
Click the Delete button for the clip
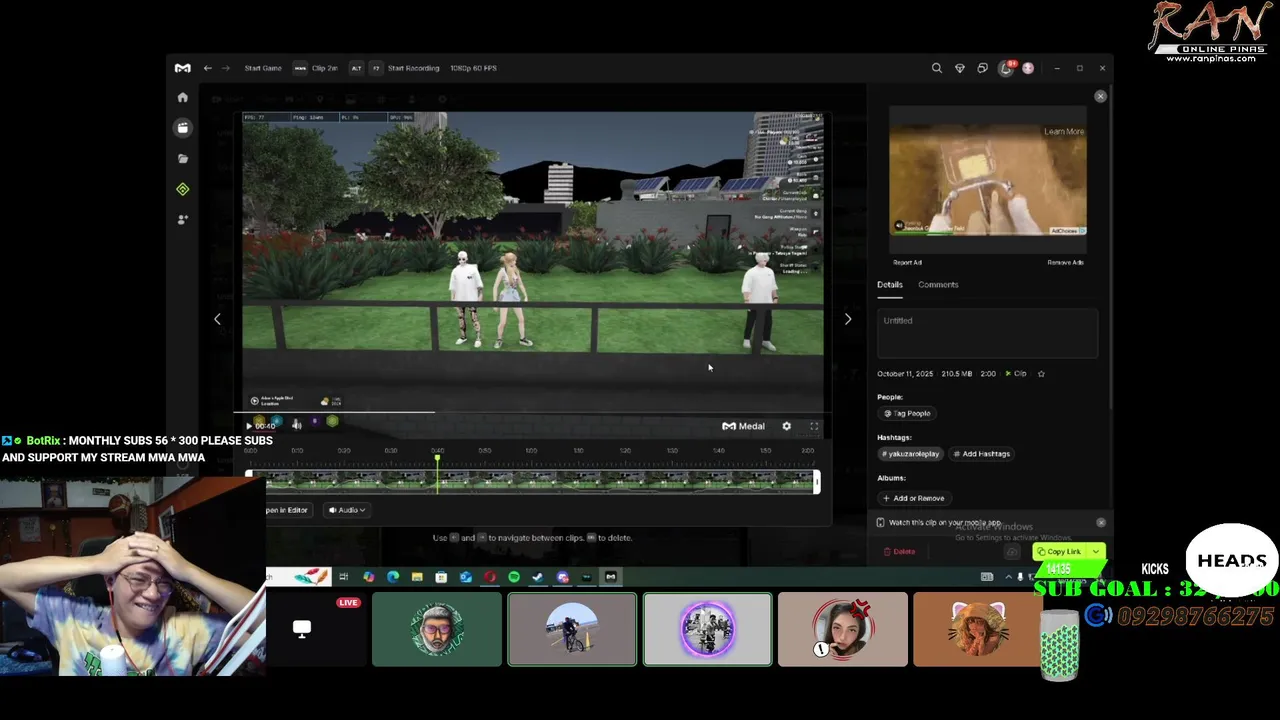click(x=899, y=552)
